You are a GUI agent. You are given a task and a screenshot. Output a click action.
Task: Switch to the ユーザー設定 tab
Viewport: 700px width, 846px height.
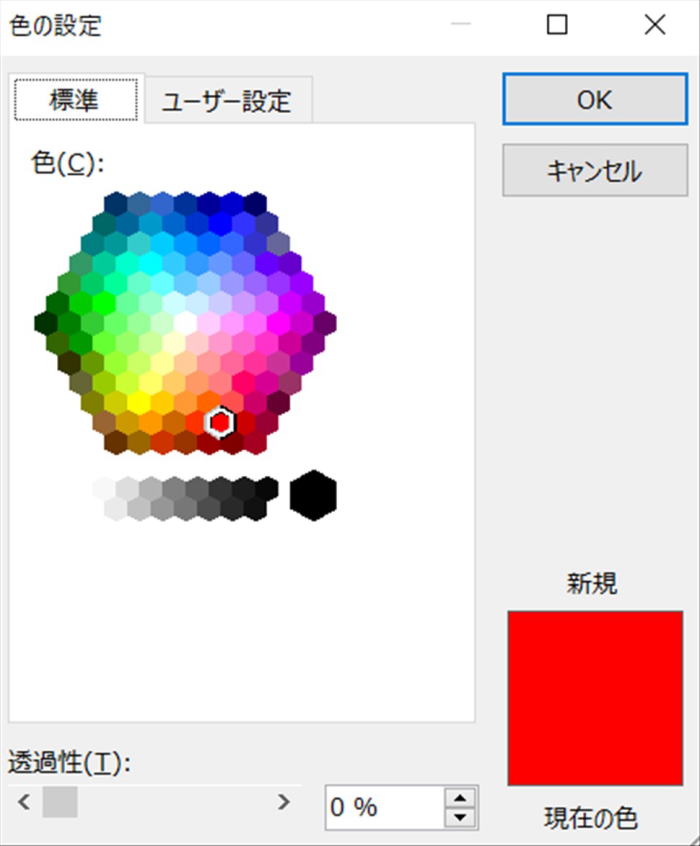pos(227,100)
